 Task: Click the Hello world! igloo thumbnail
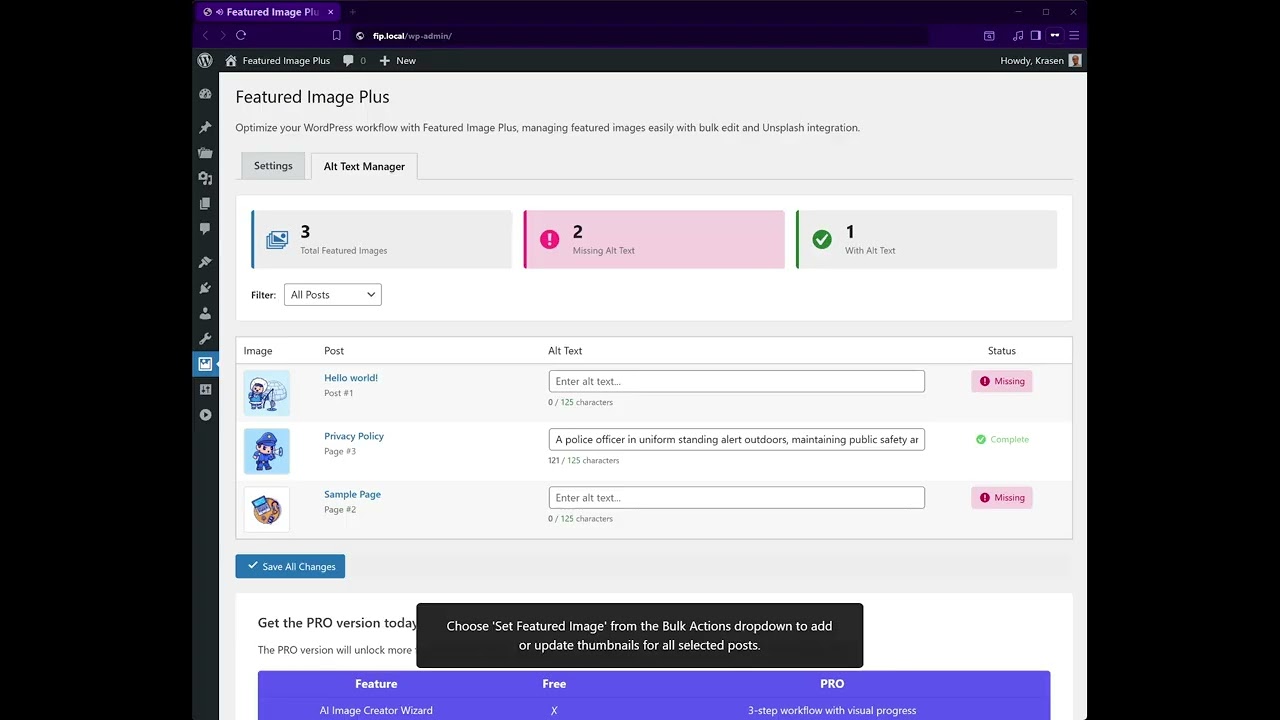267,393
